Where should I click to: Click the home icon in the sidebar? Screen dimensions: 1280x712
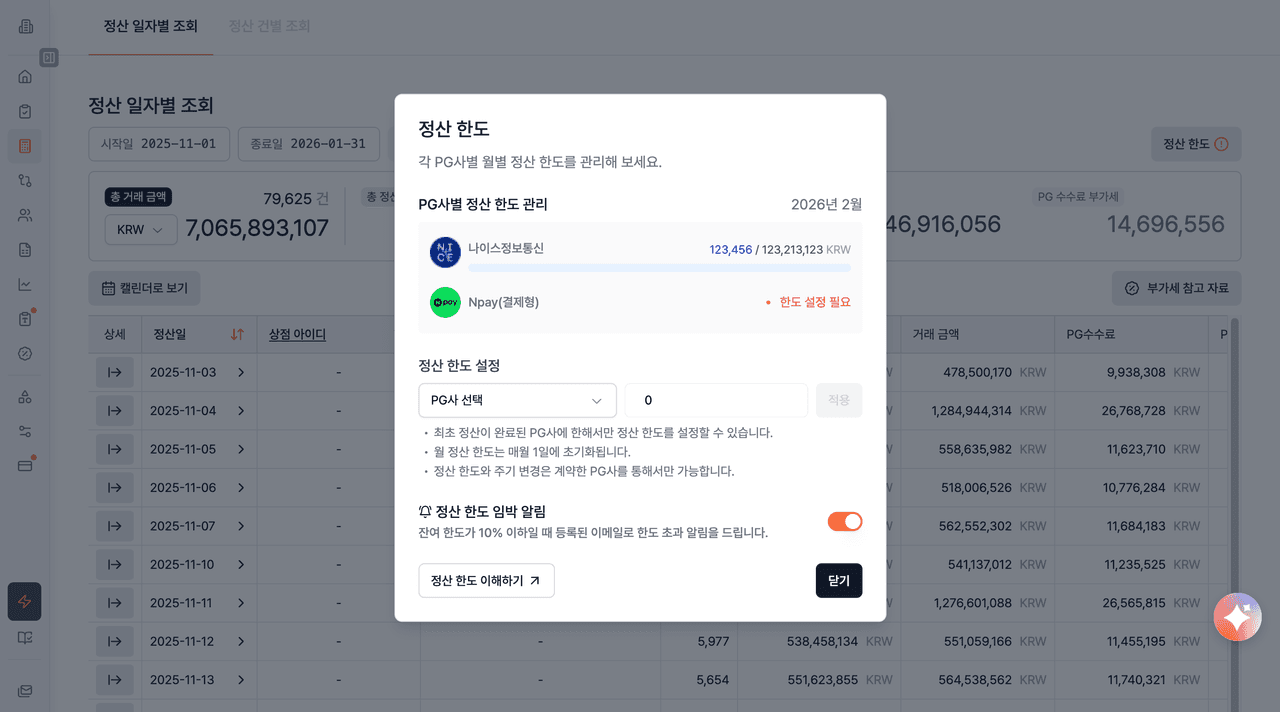click(x=25, y=77)
